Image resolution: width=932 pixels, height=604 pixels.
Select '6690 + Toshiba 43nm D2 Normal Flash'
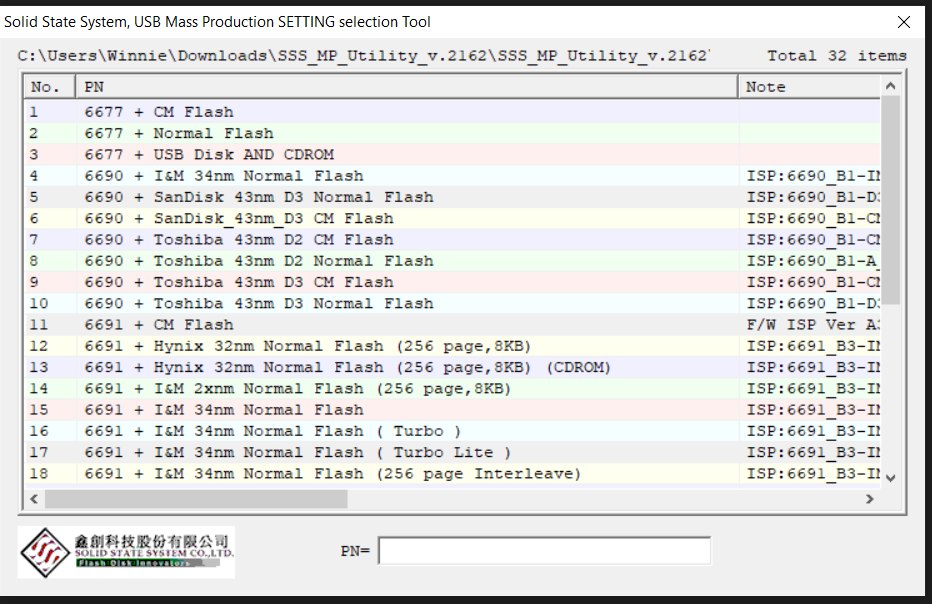pyautogui.click(x=453, y=261)
